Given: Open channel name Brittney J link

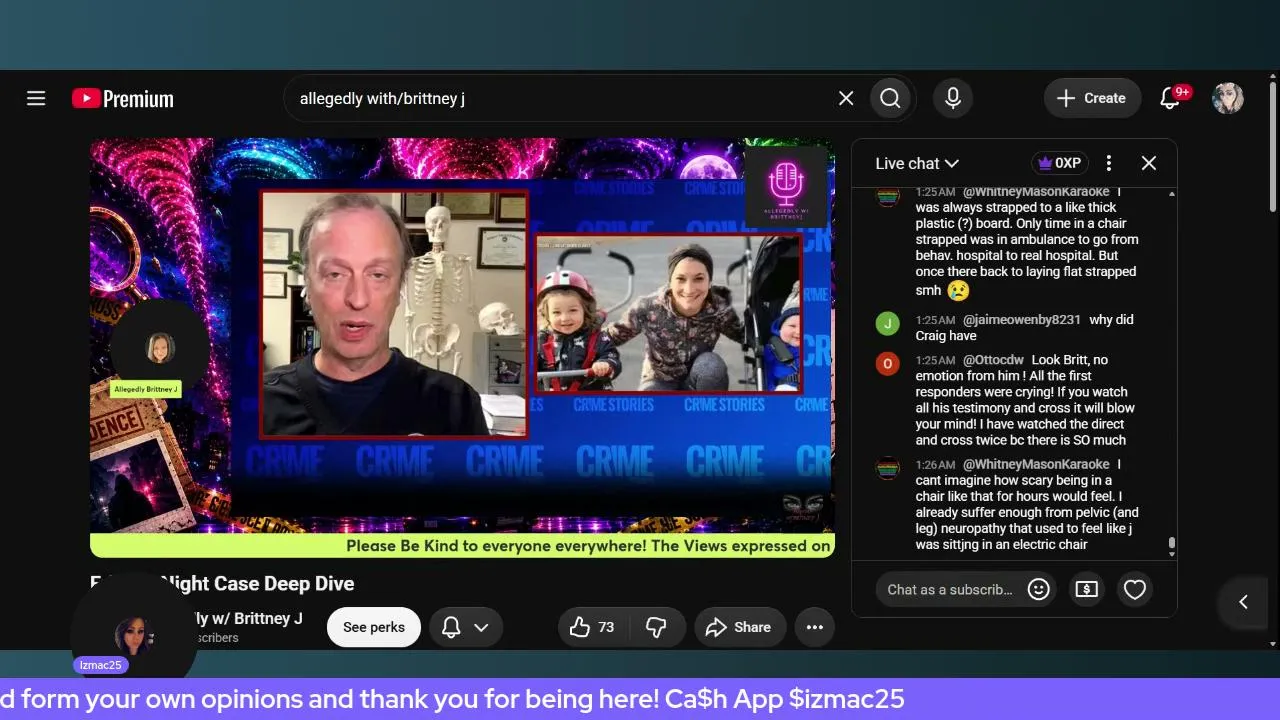Looking at the screenshot, I should (248, 618).
